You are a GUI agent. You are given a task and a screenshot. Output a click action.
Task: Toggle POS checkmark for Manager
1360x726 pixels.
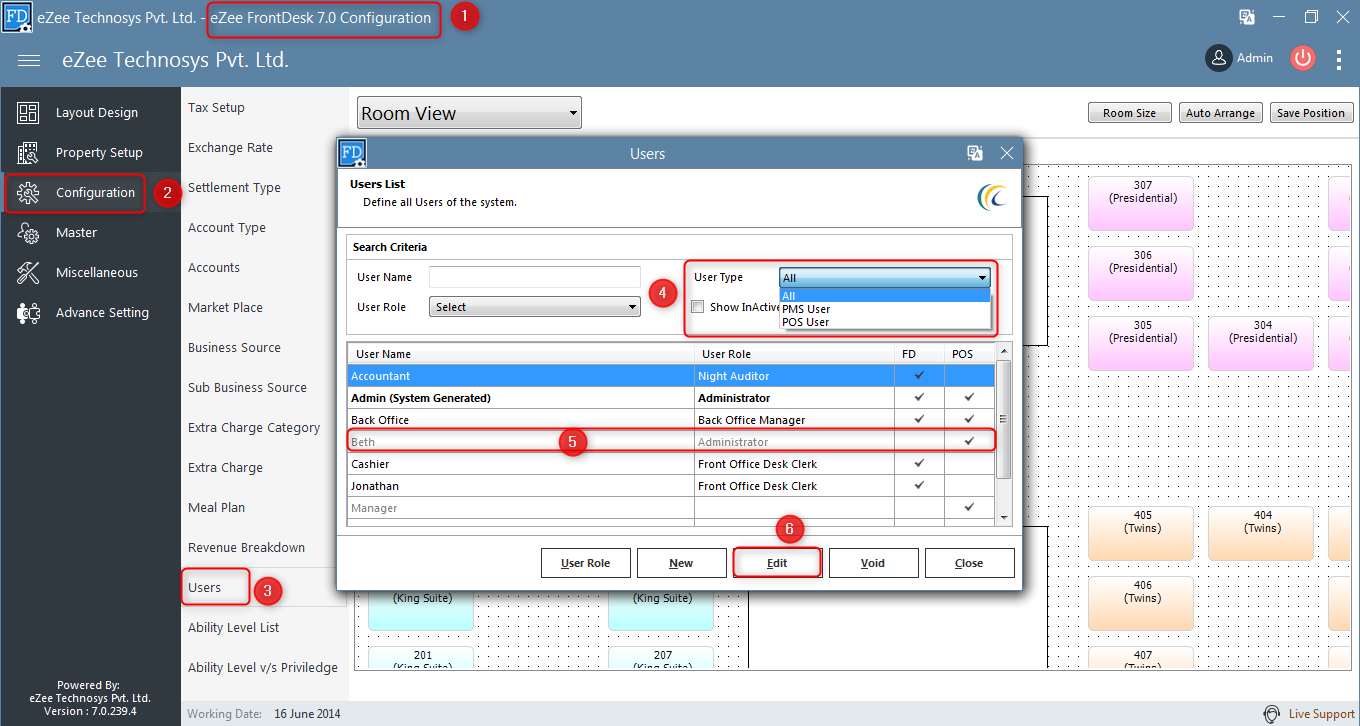[969, 507]
